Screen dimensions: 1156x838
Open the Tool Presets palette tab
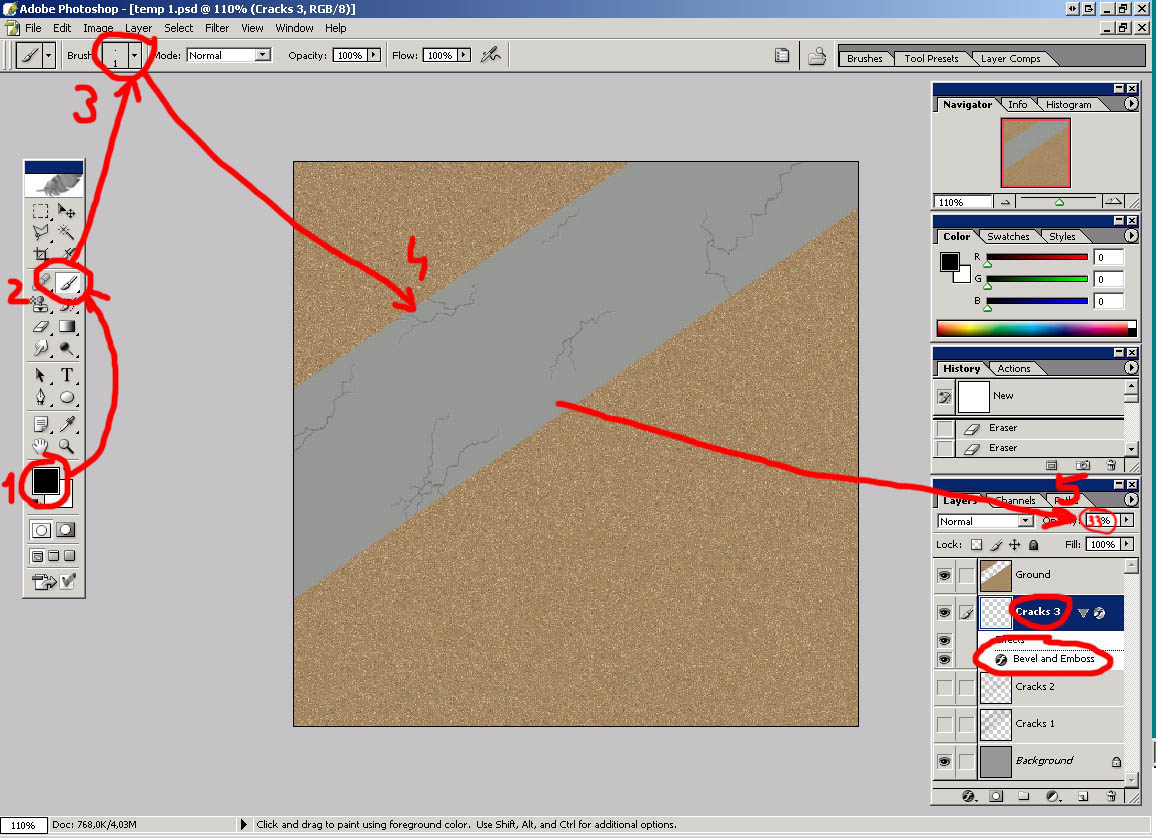click(x=931, y=58)
